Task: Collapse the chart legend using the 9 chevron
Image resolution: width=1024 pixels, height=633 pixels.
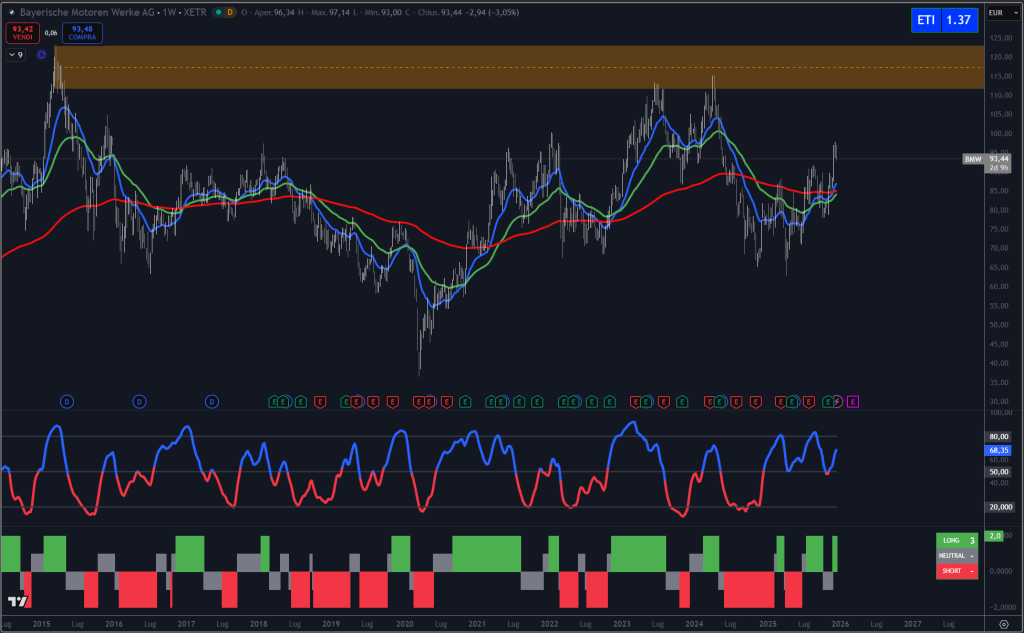Action: (x=16, y=54)
